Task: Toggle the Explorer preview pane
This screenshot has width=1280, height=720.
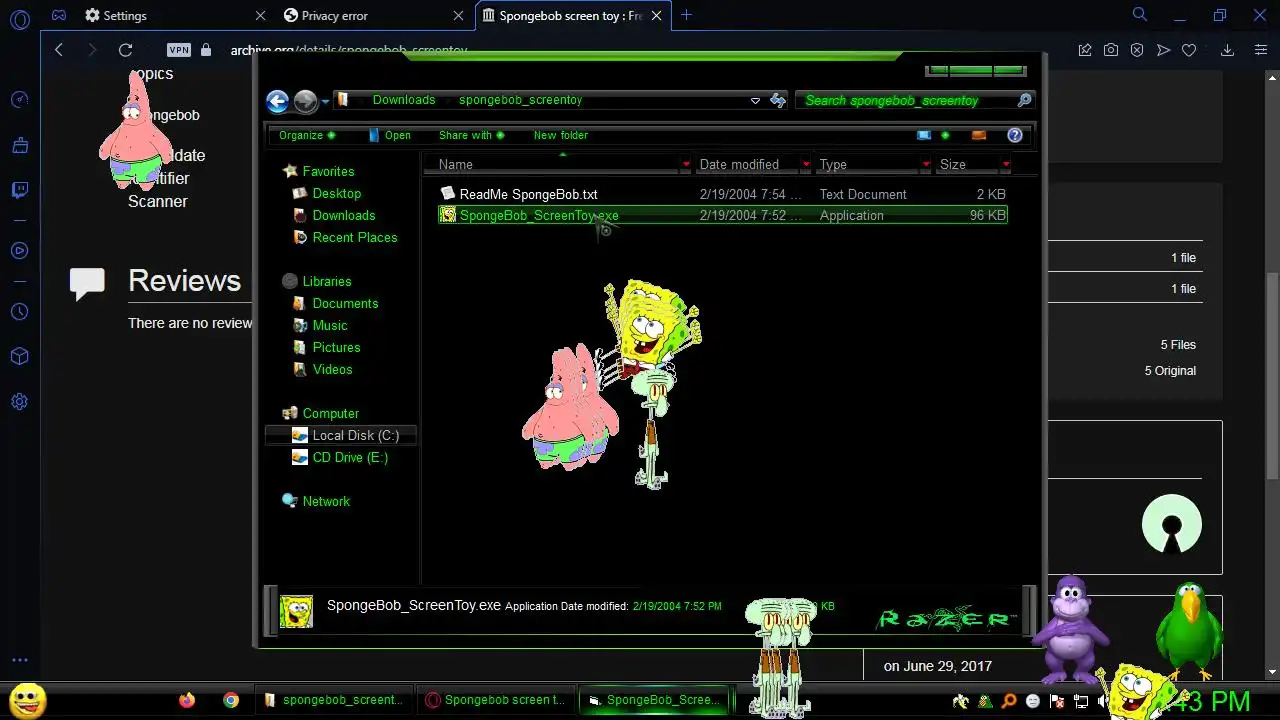Action: tap(979, 135)
